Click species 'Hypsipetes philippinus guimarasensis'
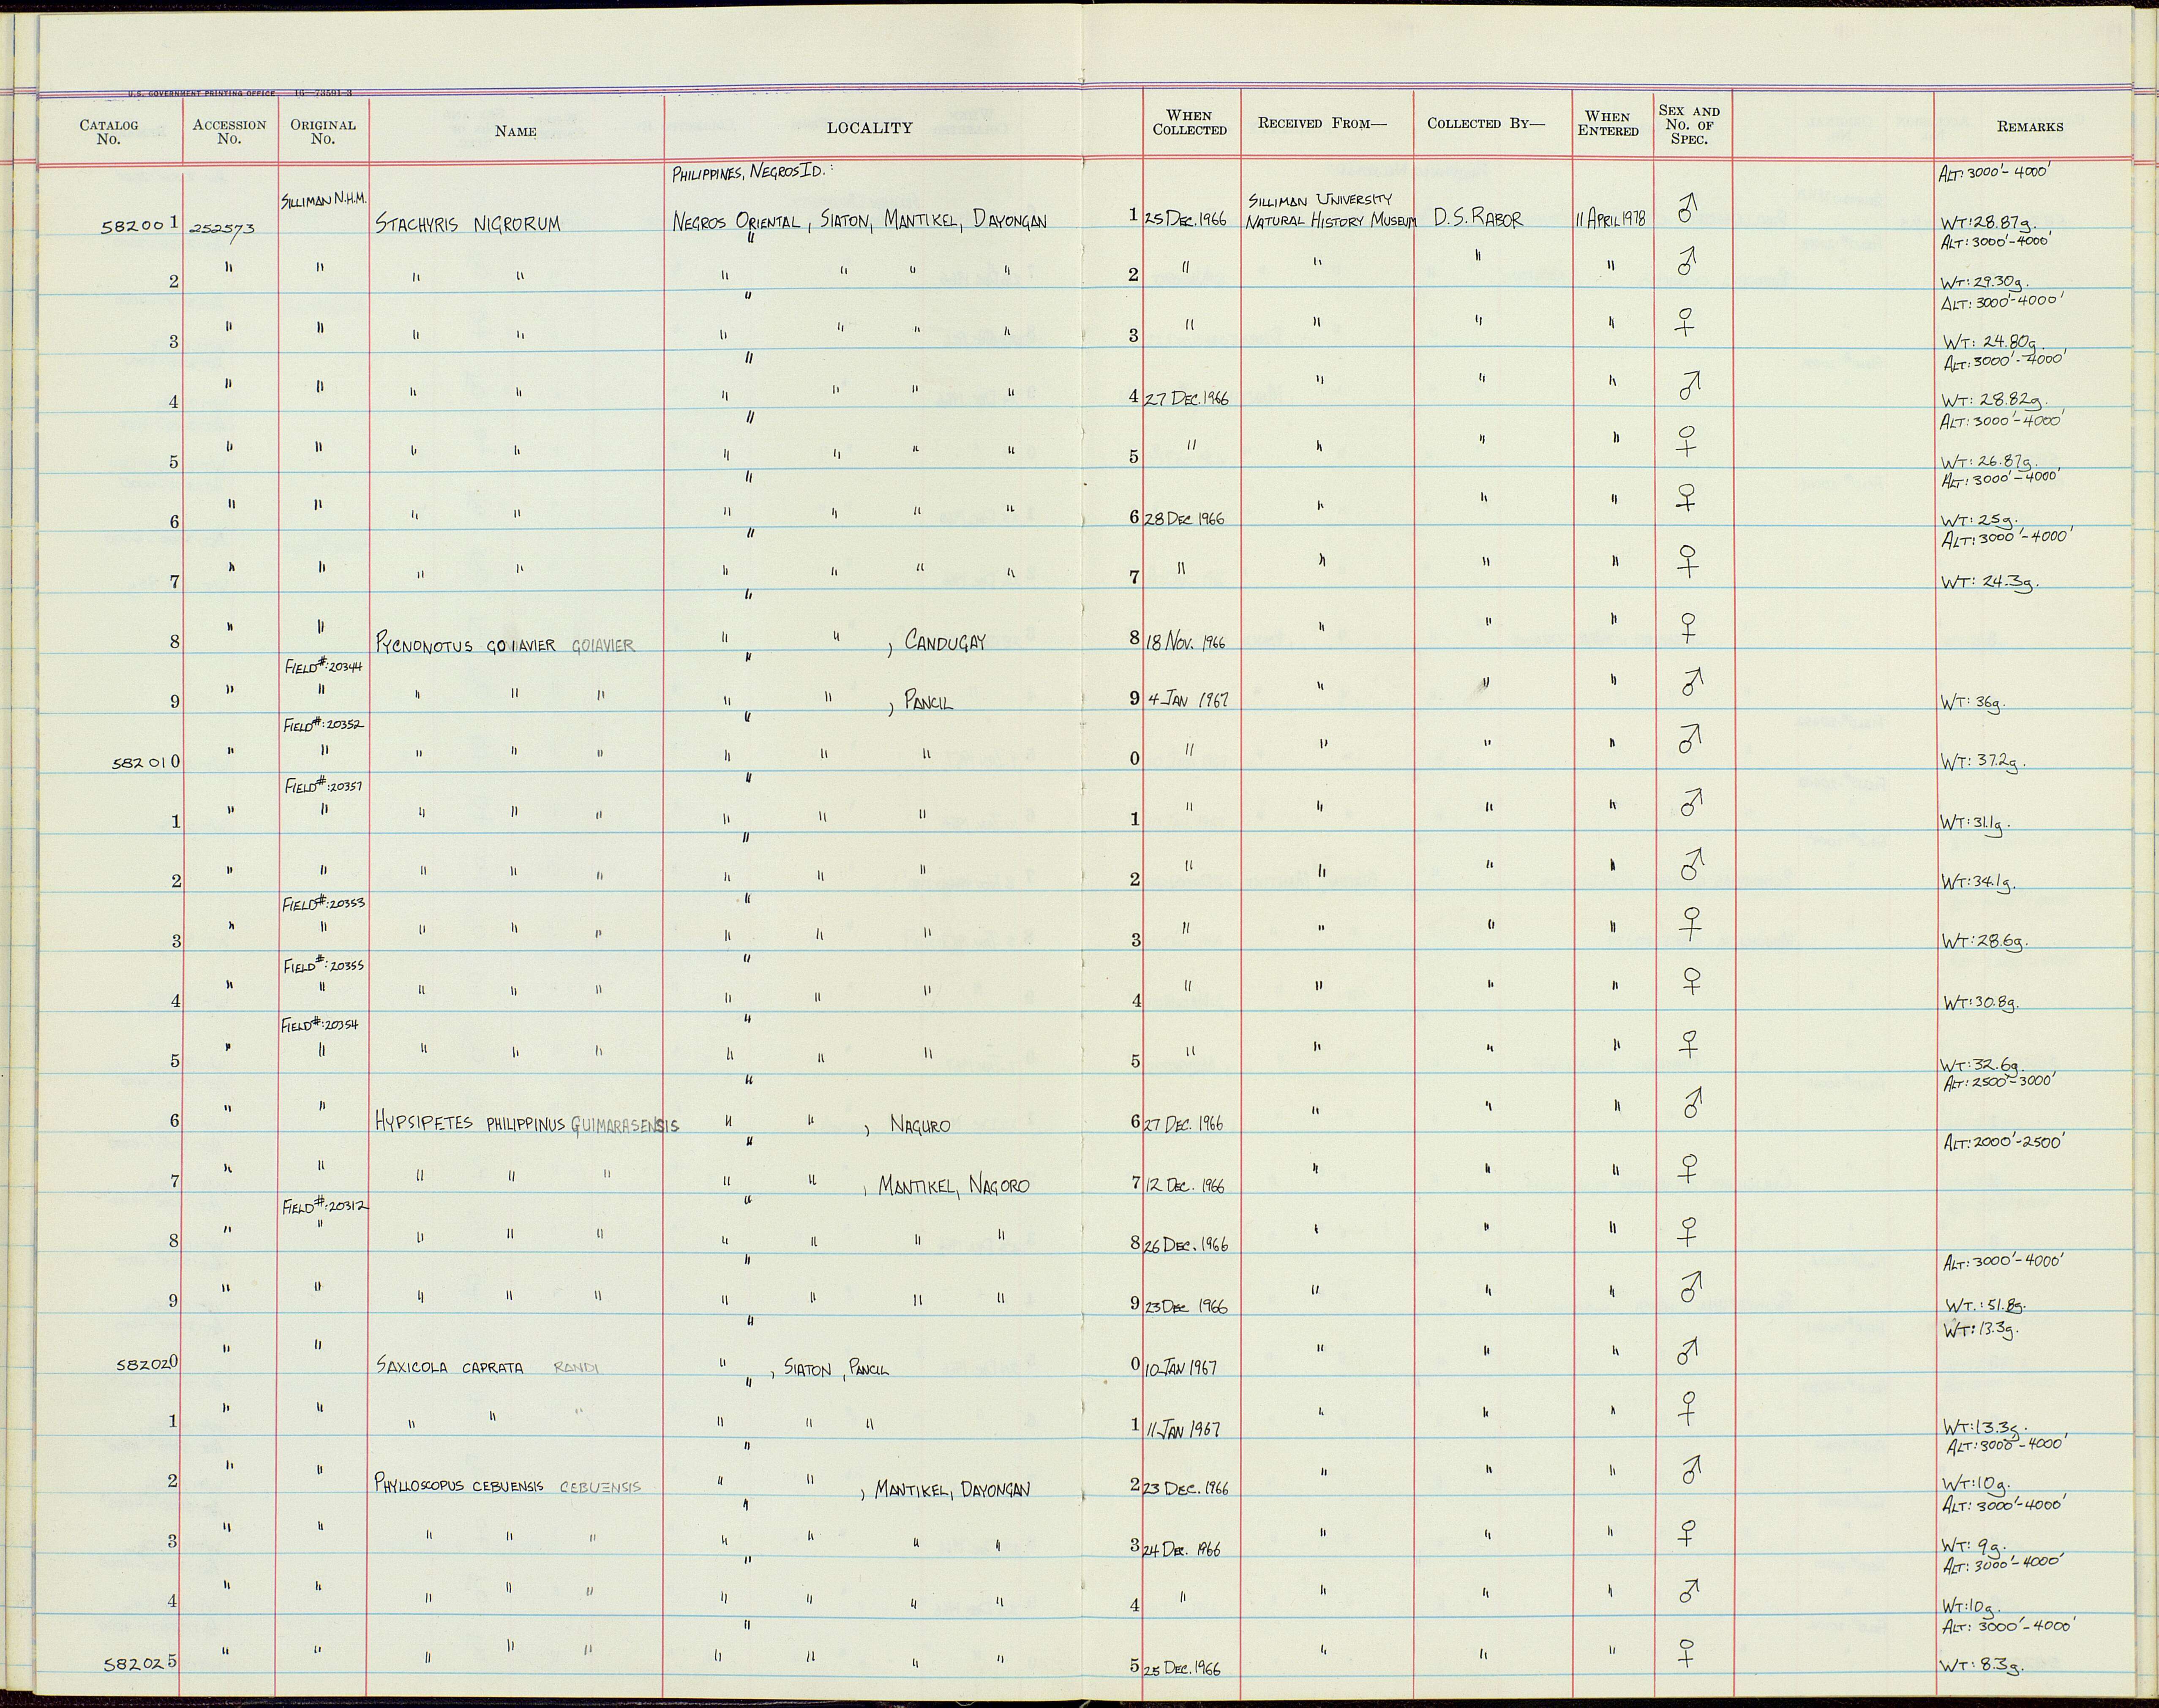The width and height of the screenshot is (2159, 1708). pyautogui.click(x=527, y=1124)
